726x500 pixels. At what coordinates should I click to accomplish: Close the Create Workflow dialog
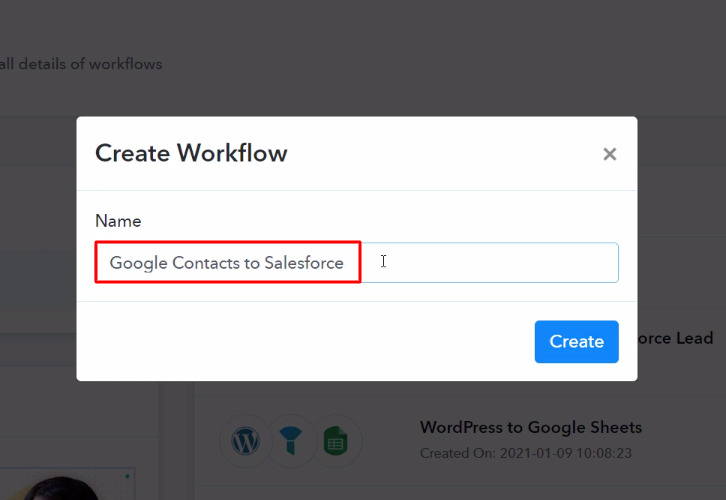609,154
